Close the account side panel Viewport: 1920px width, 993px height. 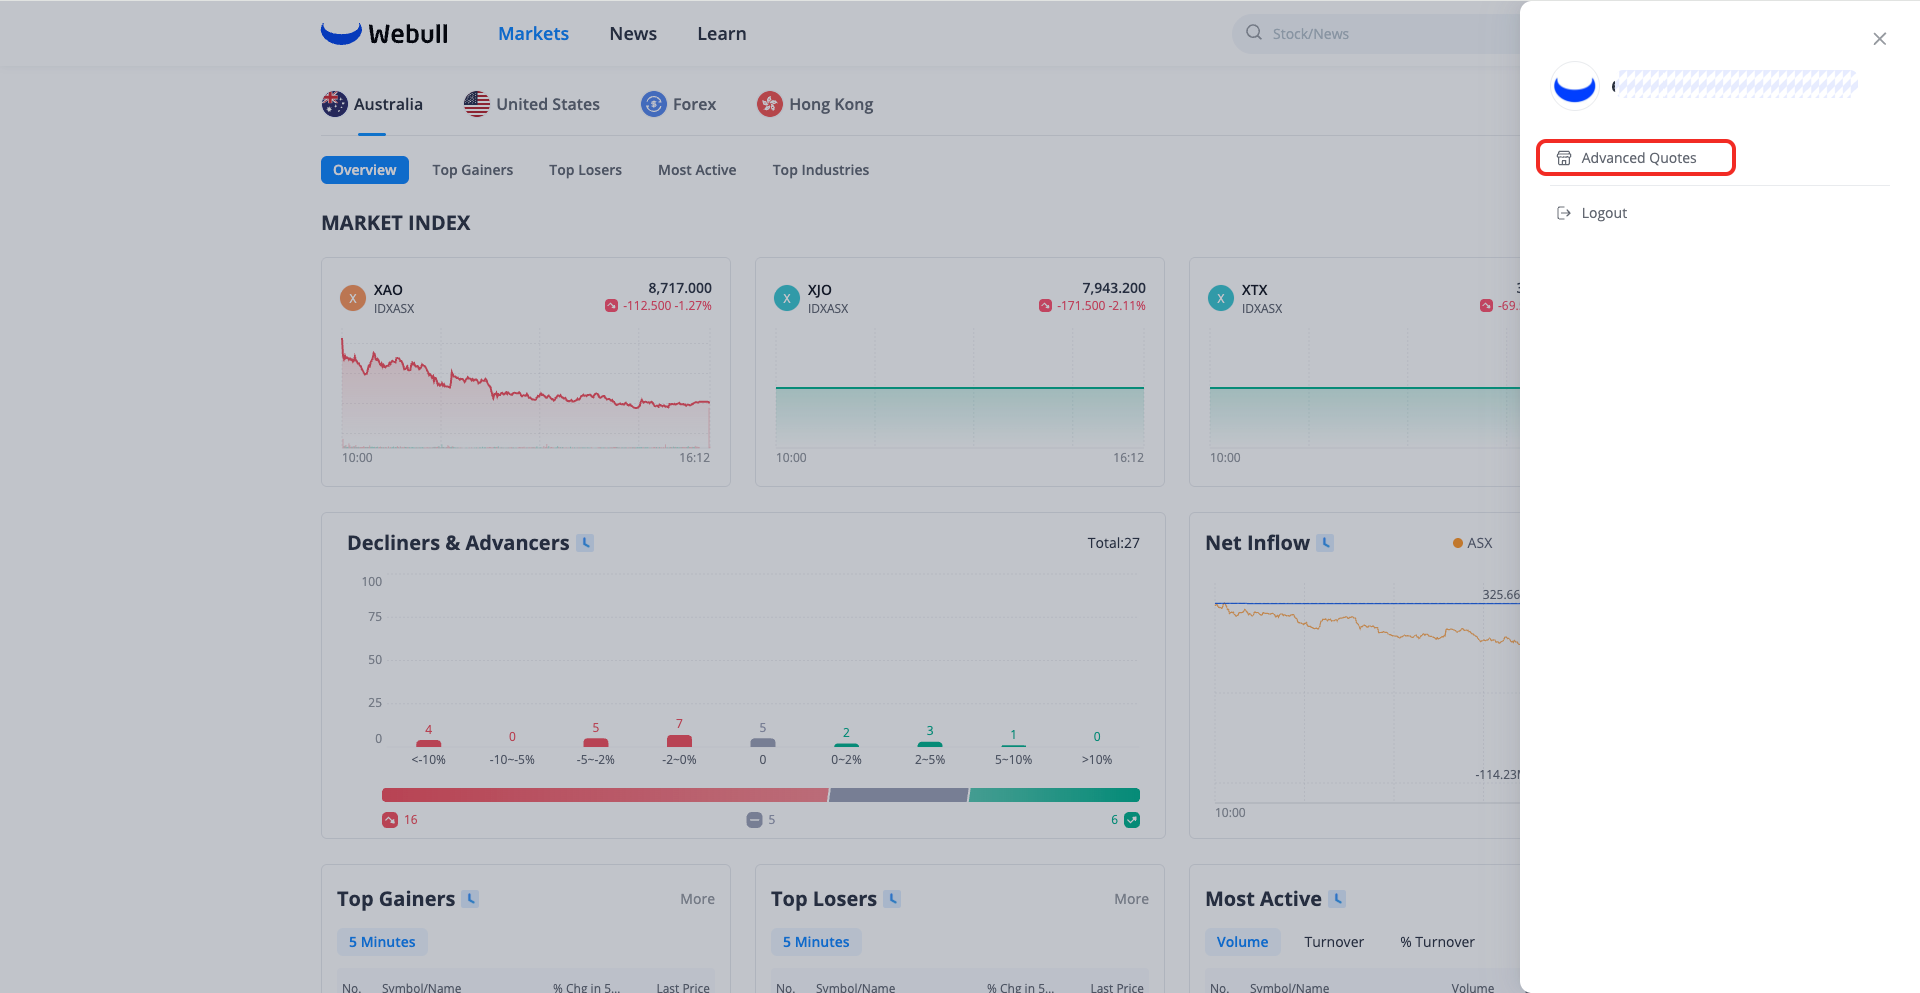(x=1879, y=39)
